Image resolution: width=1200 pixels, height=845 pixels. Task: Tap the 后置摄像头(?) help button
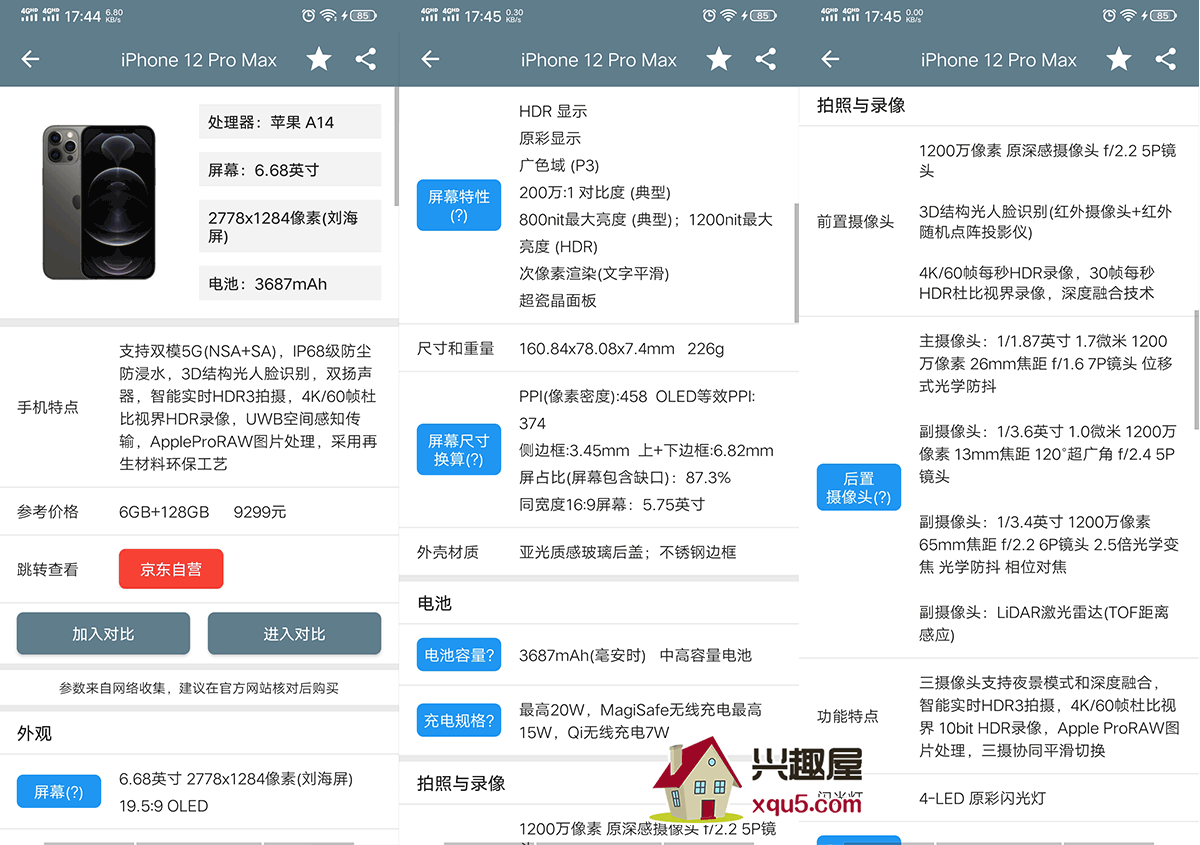(859, 487)
